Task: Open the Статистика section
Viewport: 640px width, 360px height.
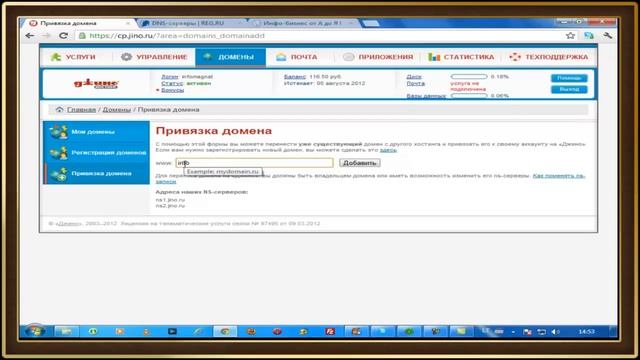Action: point(461,57)
